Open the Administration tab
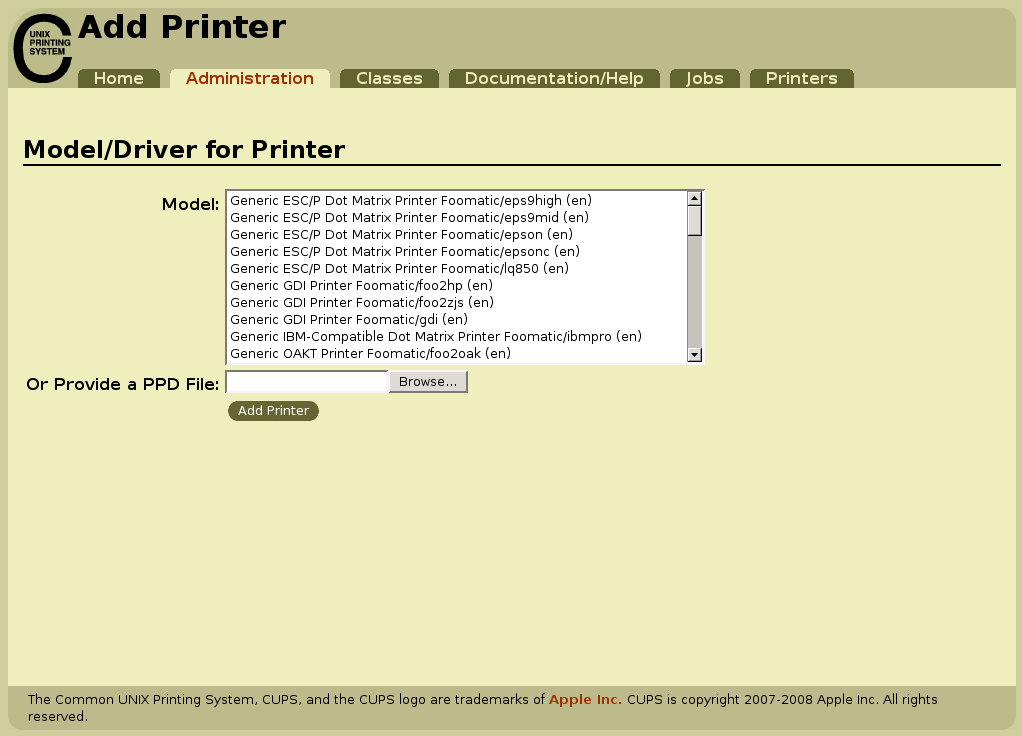 coord(249,77)
